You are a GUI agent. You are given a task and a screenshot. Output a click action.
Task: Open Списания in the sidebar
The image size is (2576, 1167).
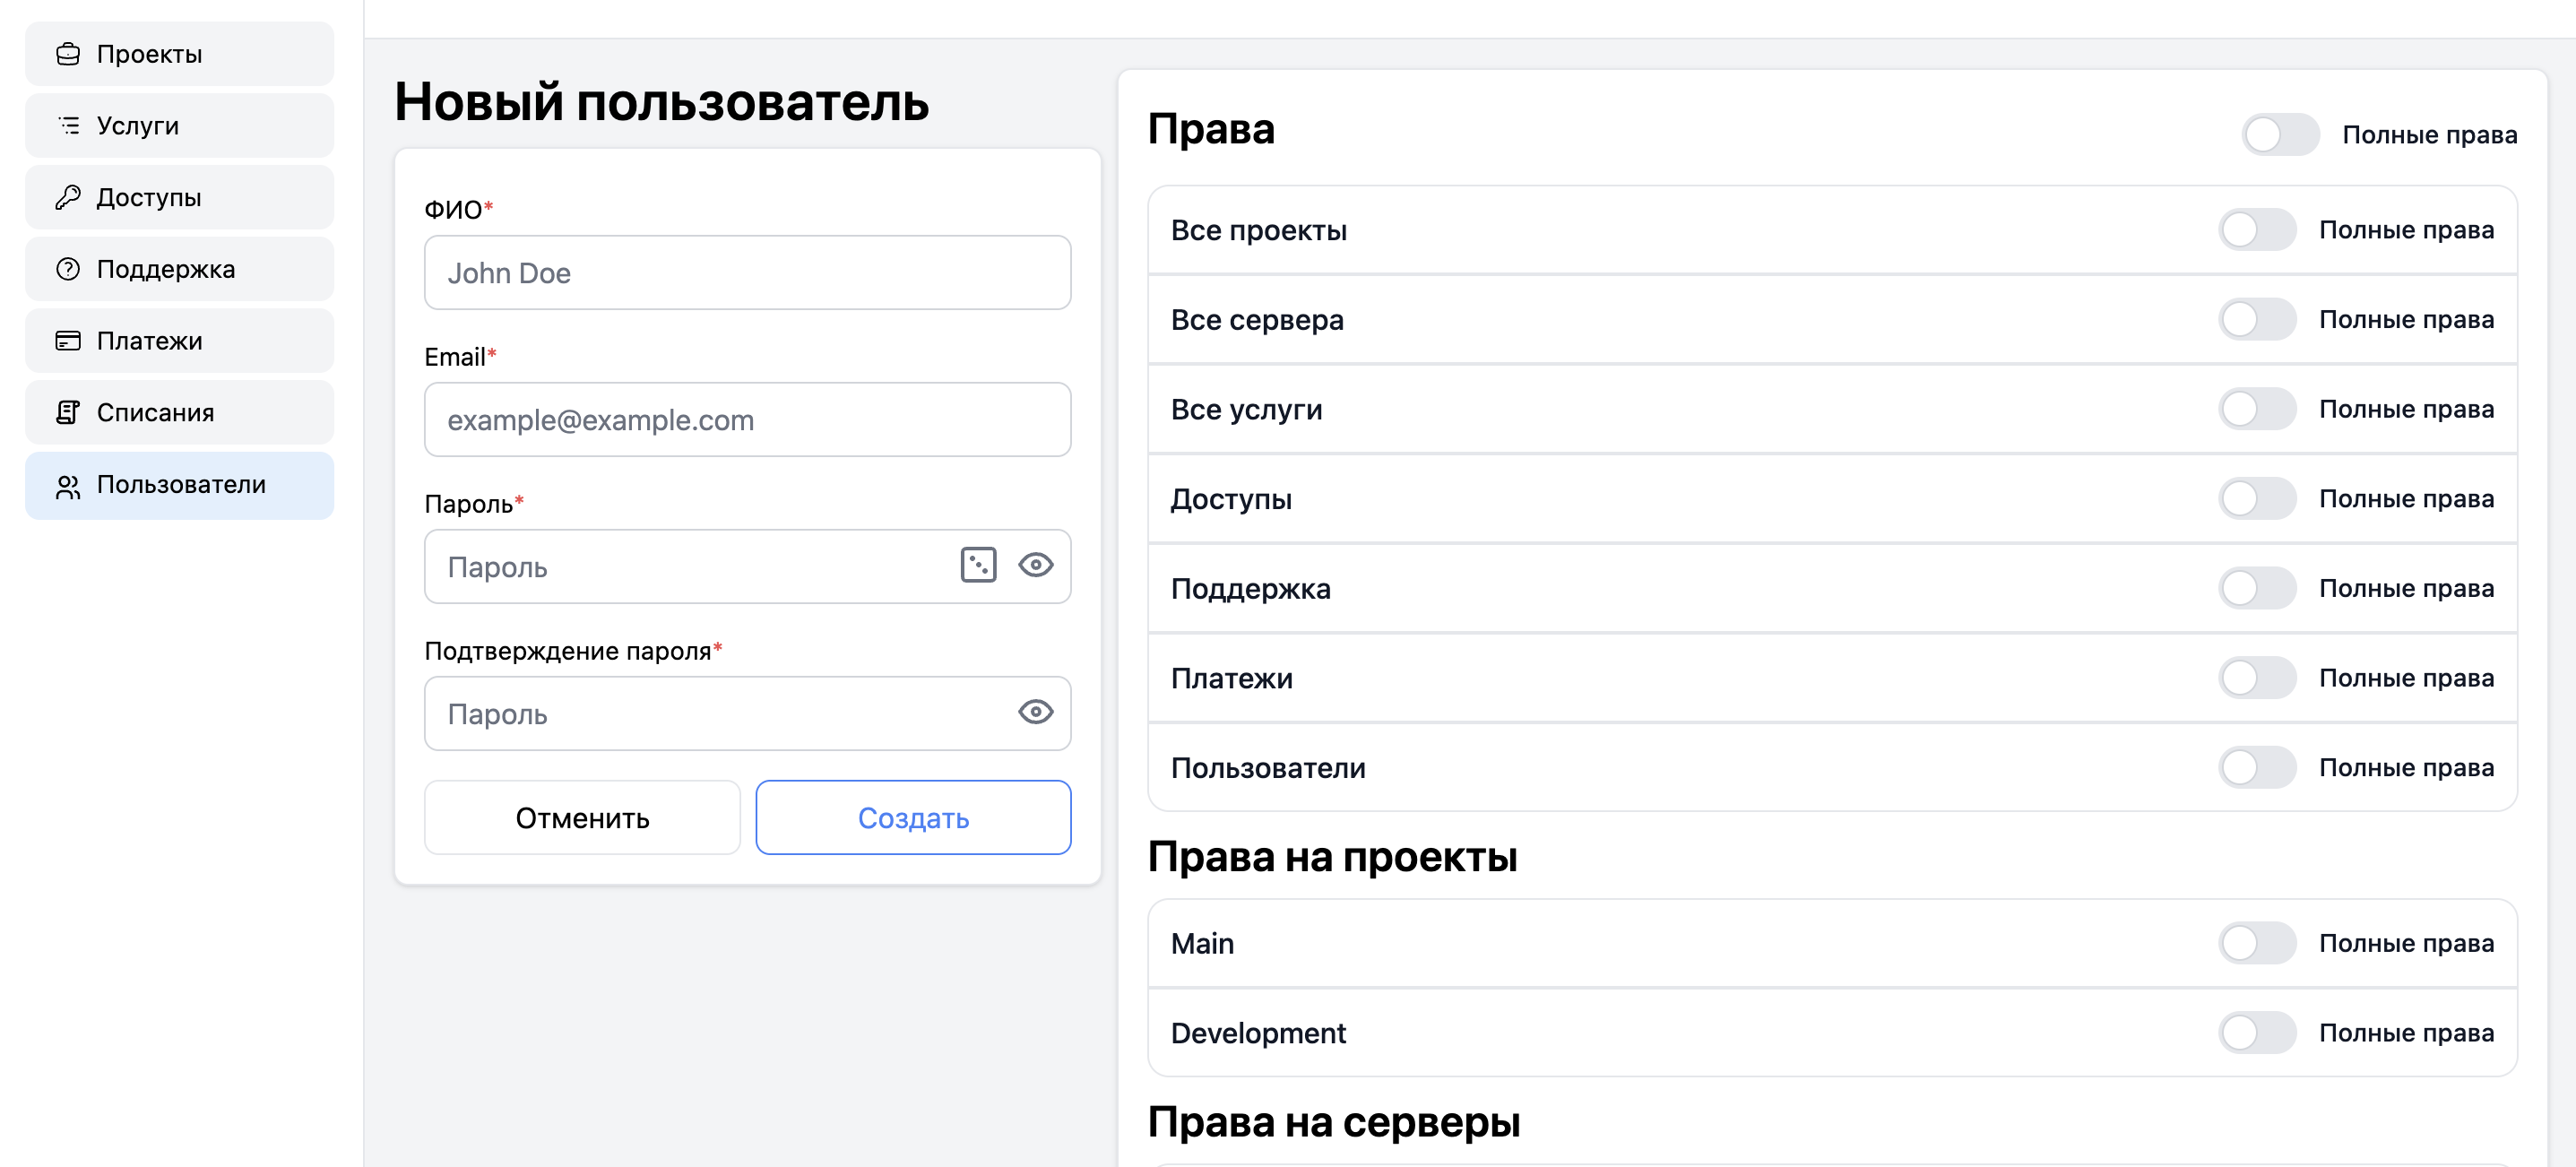pyautogui.click(x=180, y=412)
